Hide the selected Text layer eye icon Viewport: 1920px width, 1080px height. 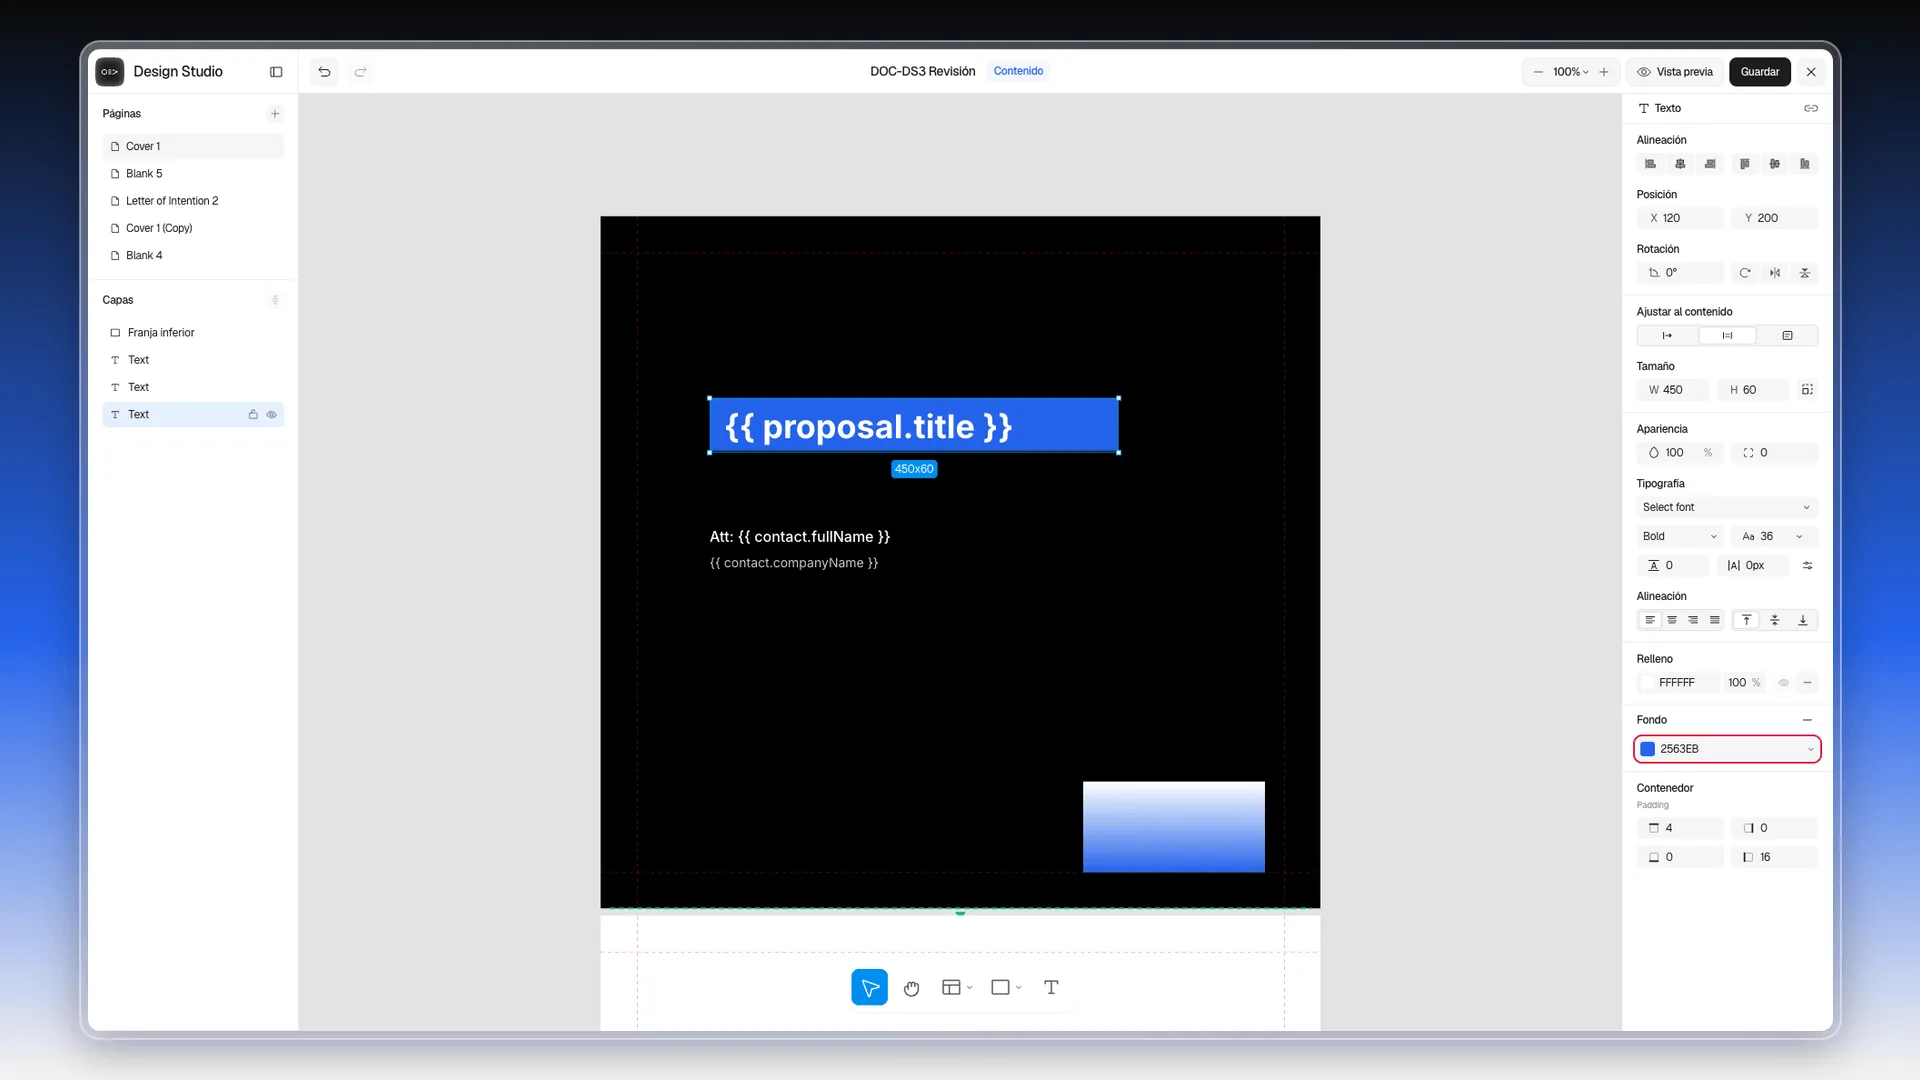pos(271,415)
